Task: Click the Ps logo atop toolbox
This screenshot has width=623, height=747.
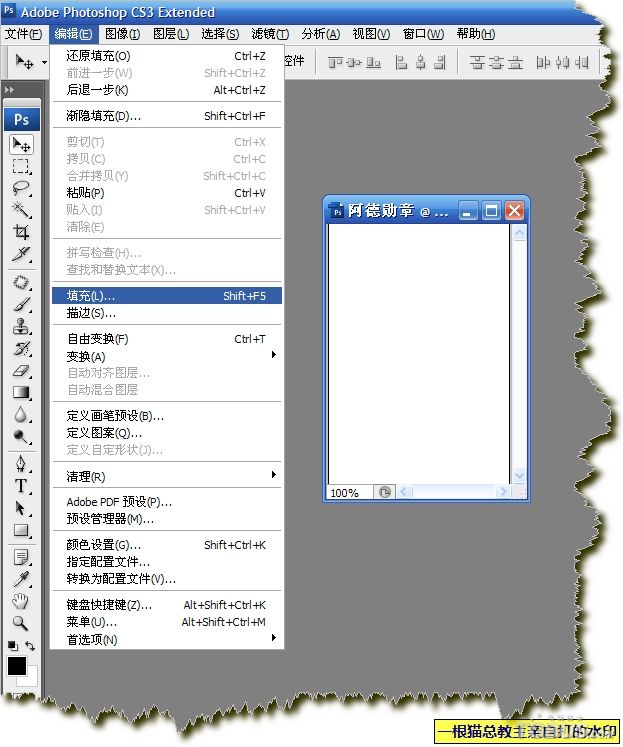Action: (21, 119)
